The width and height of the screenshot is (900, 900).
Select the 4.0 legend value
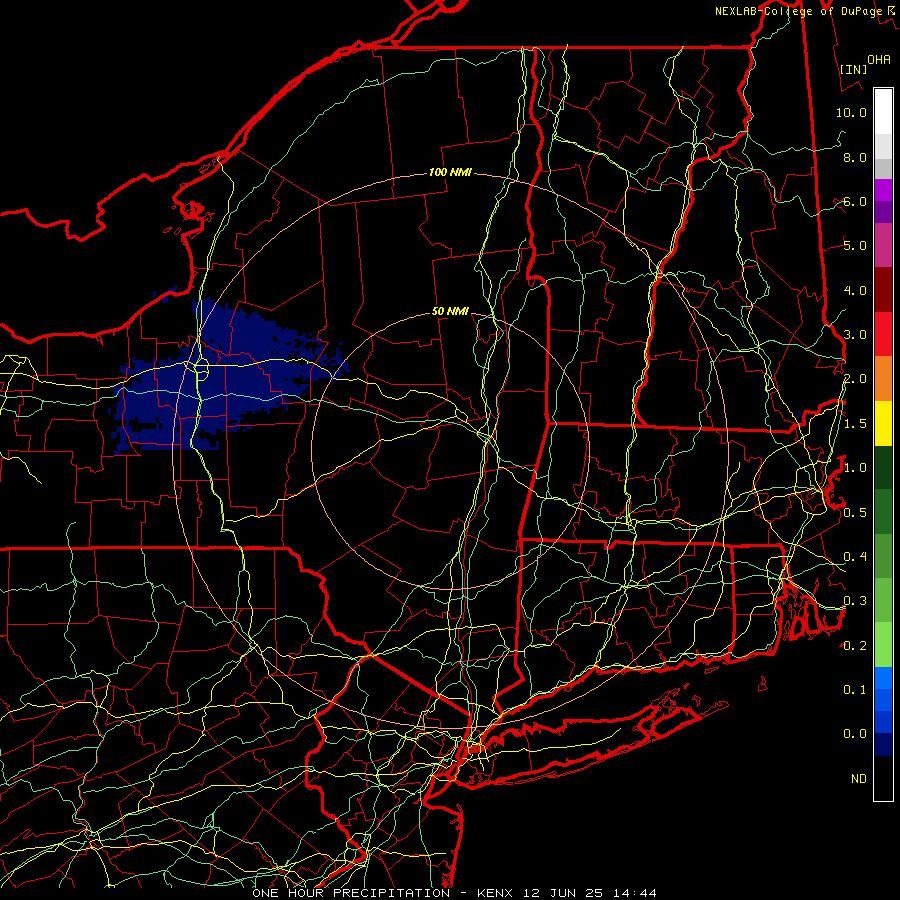[x=855, y=290]
